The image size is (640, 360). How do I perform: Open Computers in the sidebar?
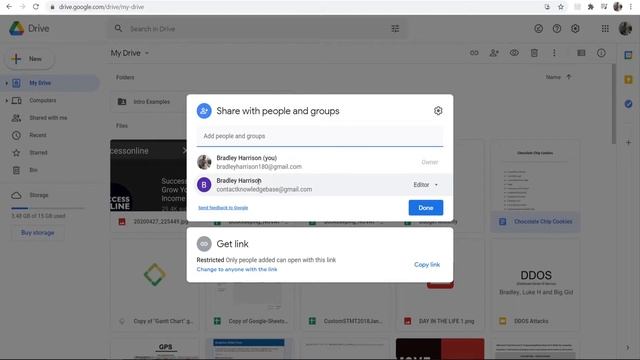pos(42,100)
